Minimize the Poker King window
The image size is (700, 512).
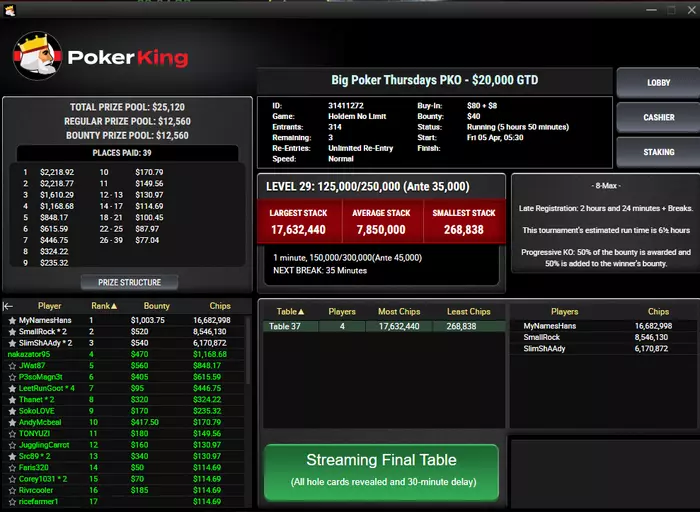[x=651, y=10]
